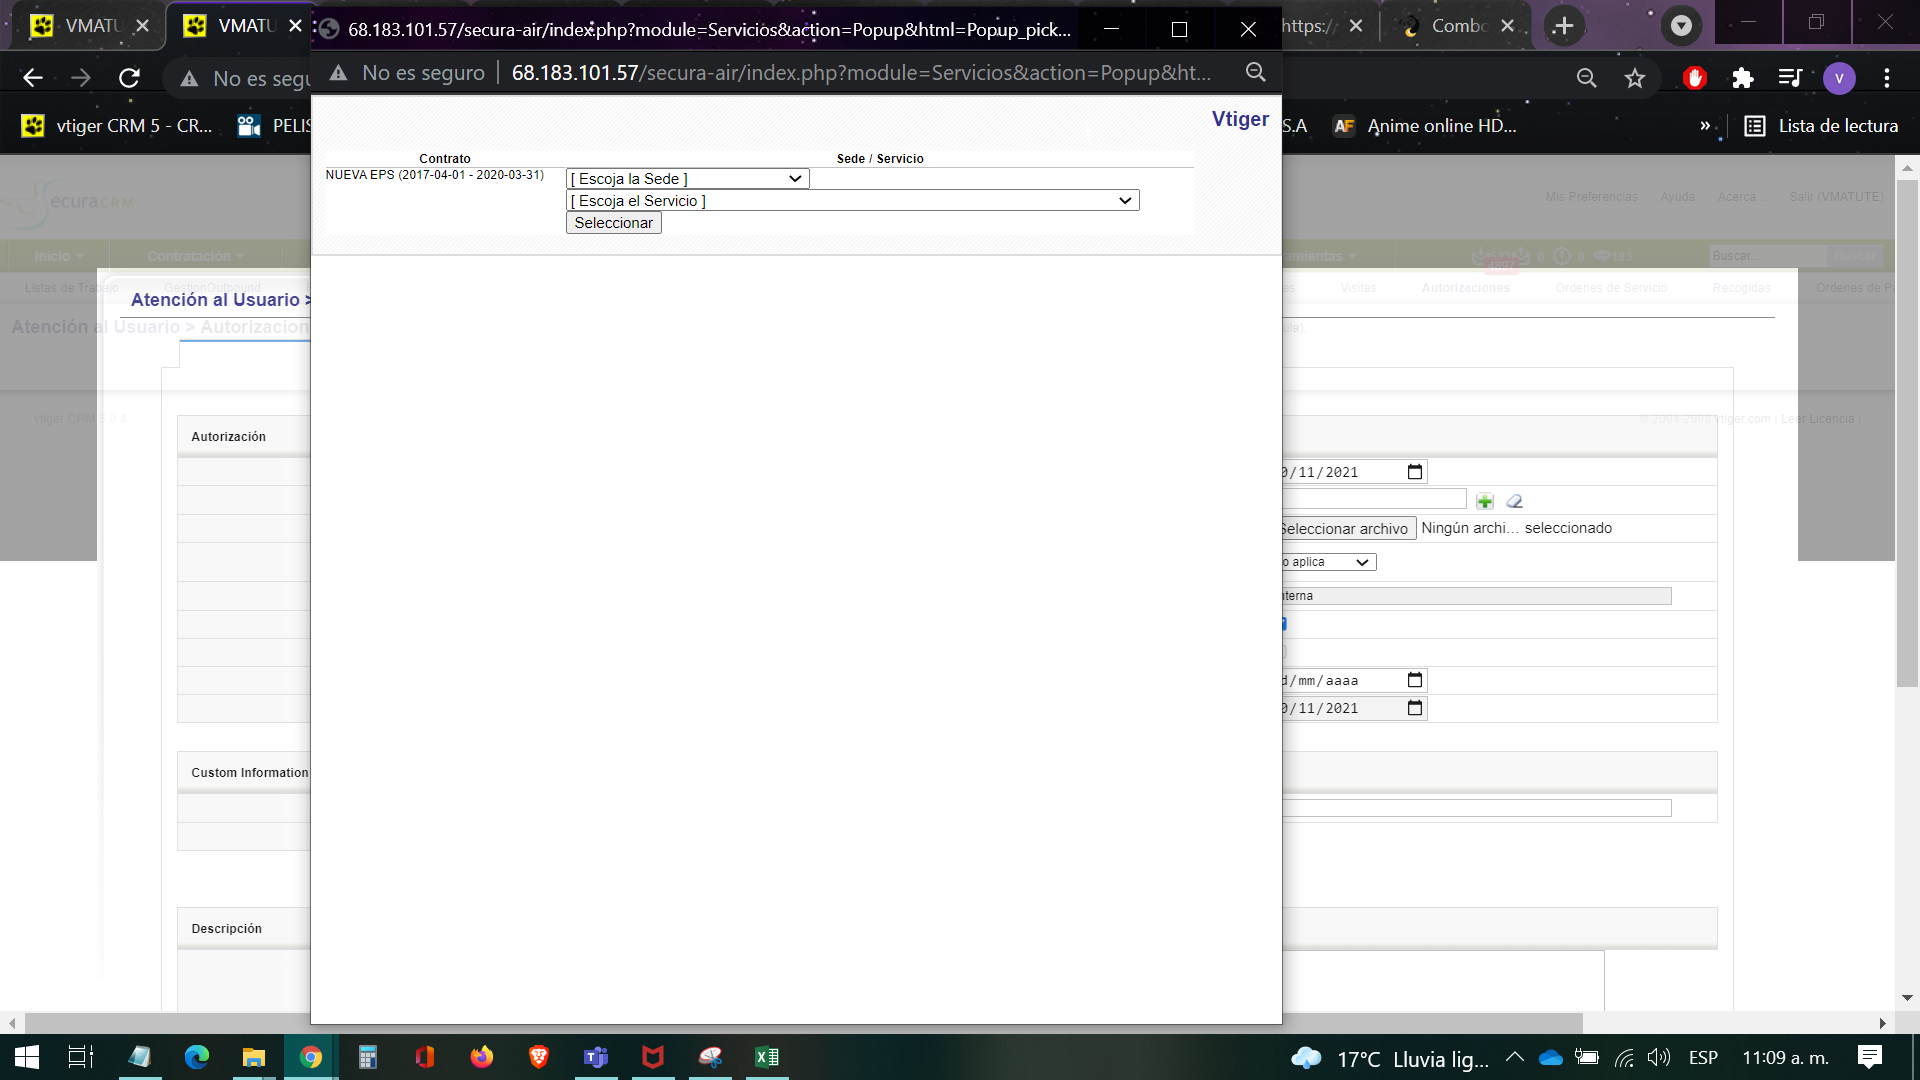
Task: Click the Seleccionar archivo file button
Action: tap(1347, 528)
